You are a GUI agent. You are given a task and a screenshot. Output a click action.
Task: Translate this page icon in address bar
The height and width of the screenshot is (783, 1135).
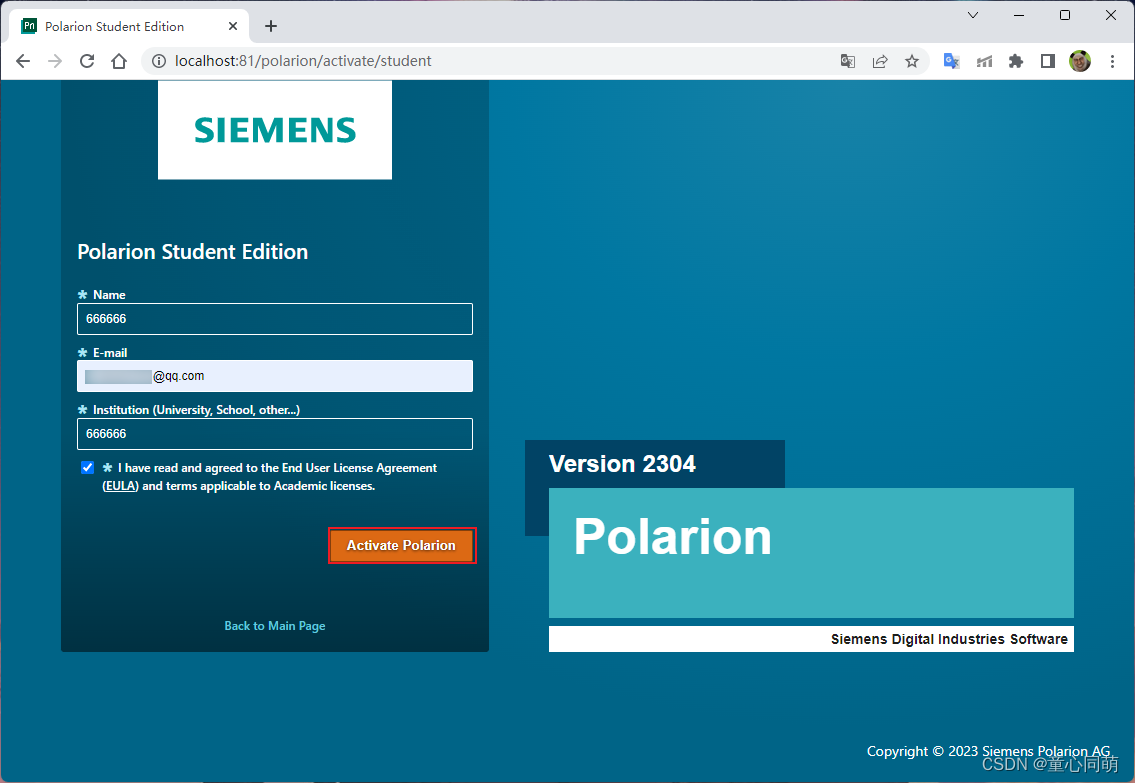pyautogui.click(x=848, y=62)
